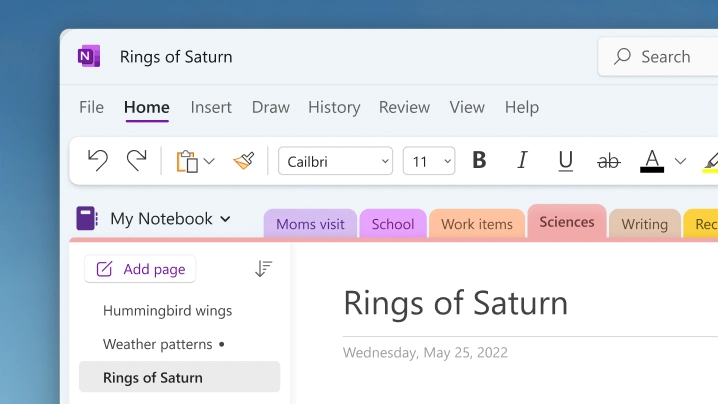Click the Paste clipboard icon
The image size is (718, 404).
tap(186, 161)
